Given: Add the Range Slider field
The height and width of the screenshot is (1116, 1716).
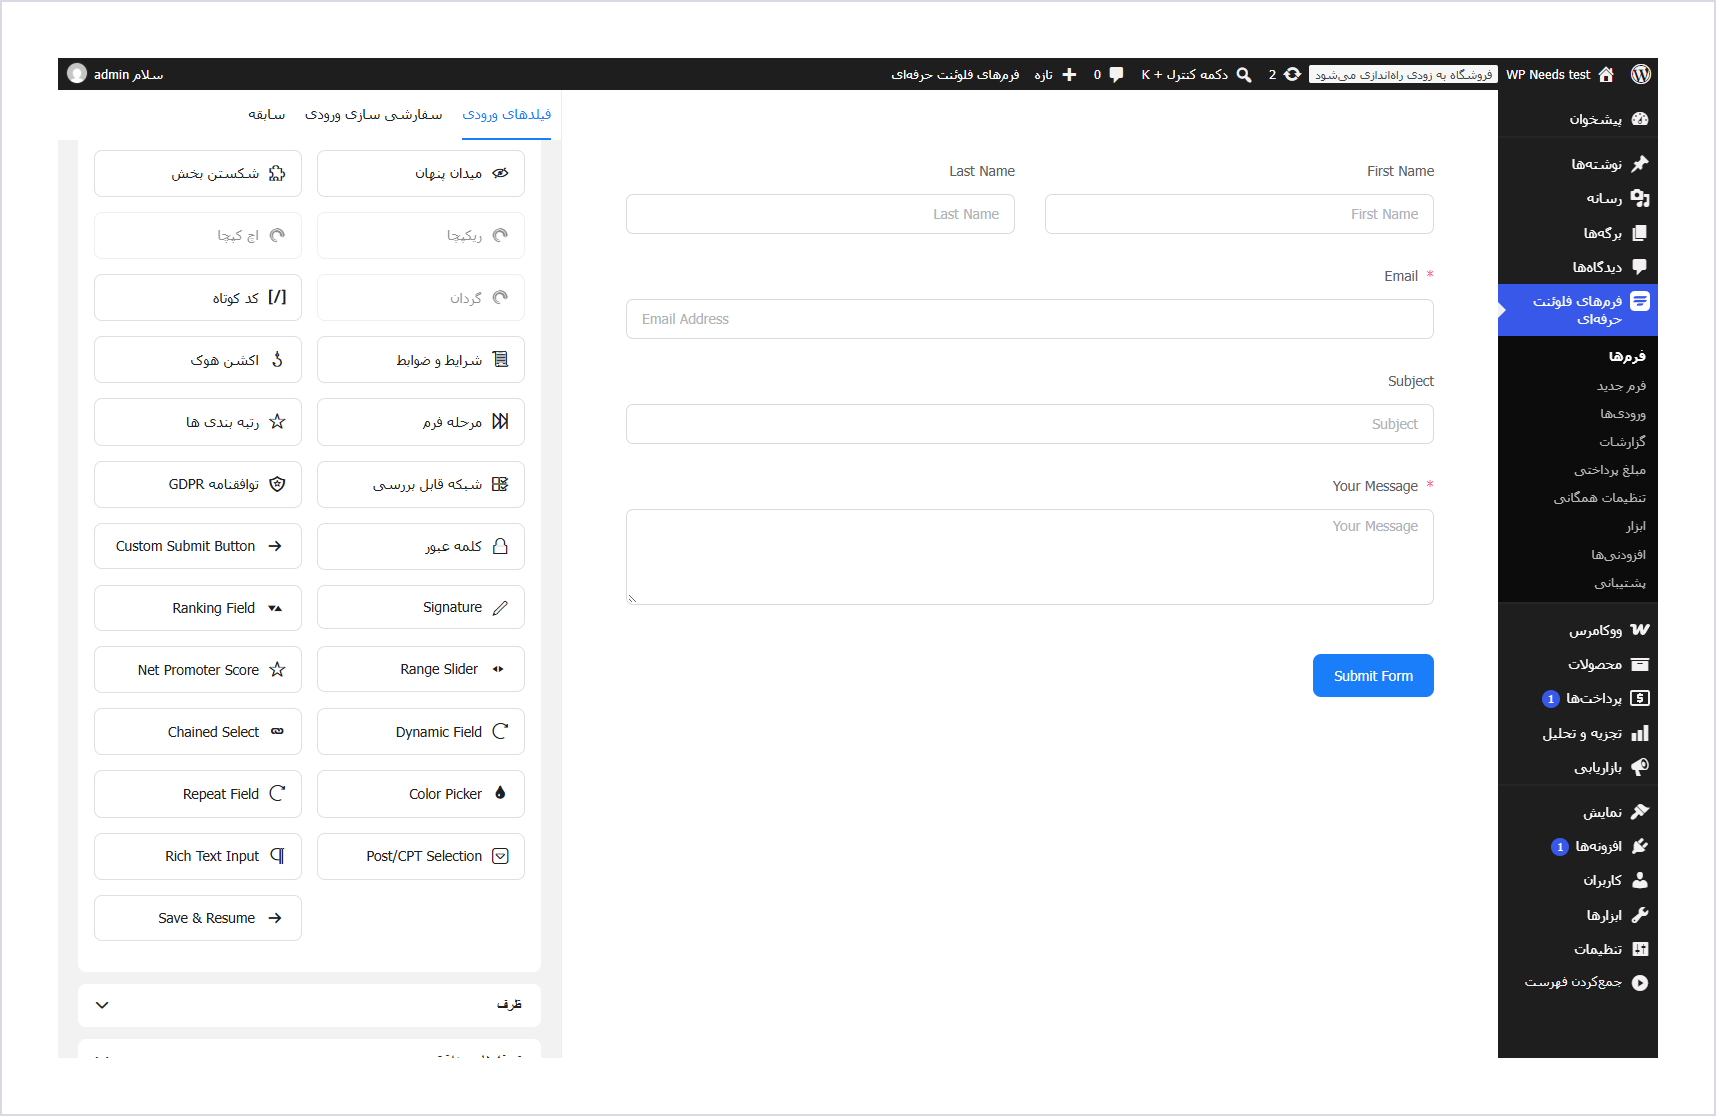Looking at the screenshot, I should click(x=421, y=669).
